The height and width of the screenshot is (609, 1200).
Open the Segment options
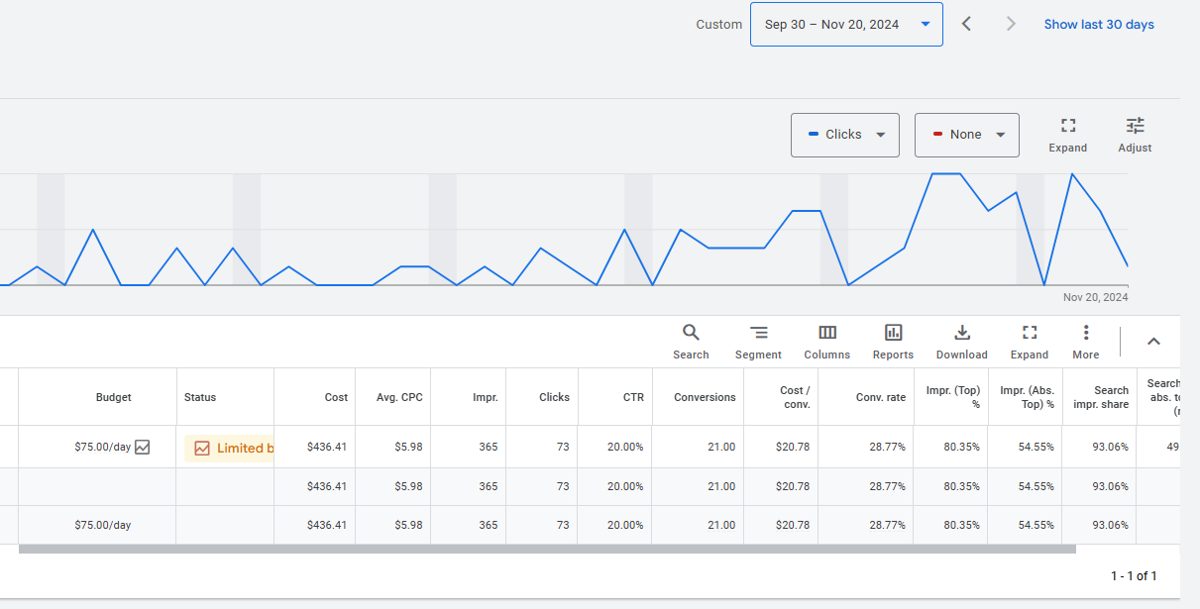click(x=758, y=342)
